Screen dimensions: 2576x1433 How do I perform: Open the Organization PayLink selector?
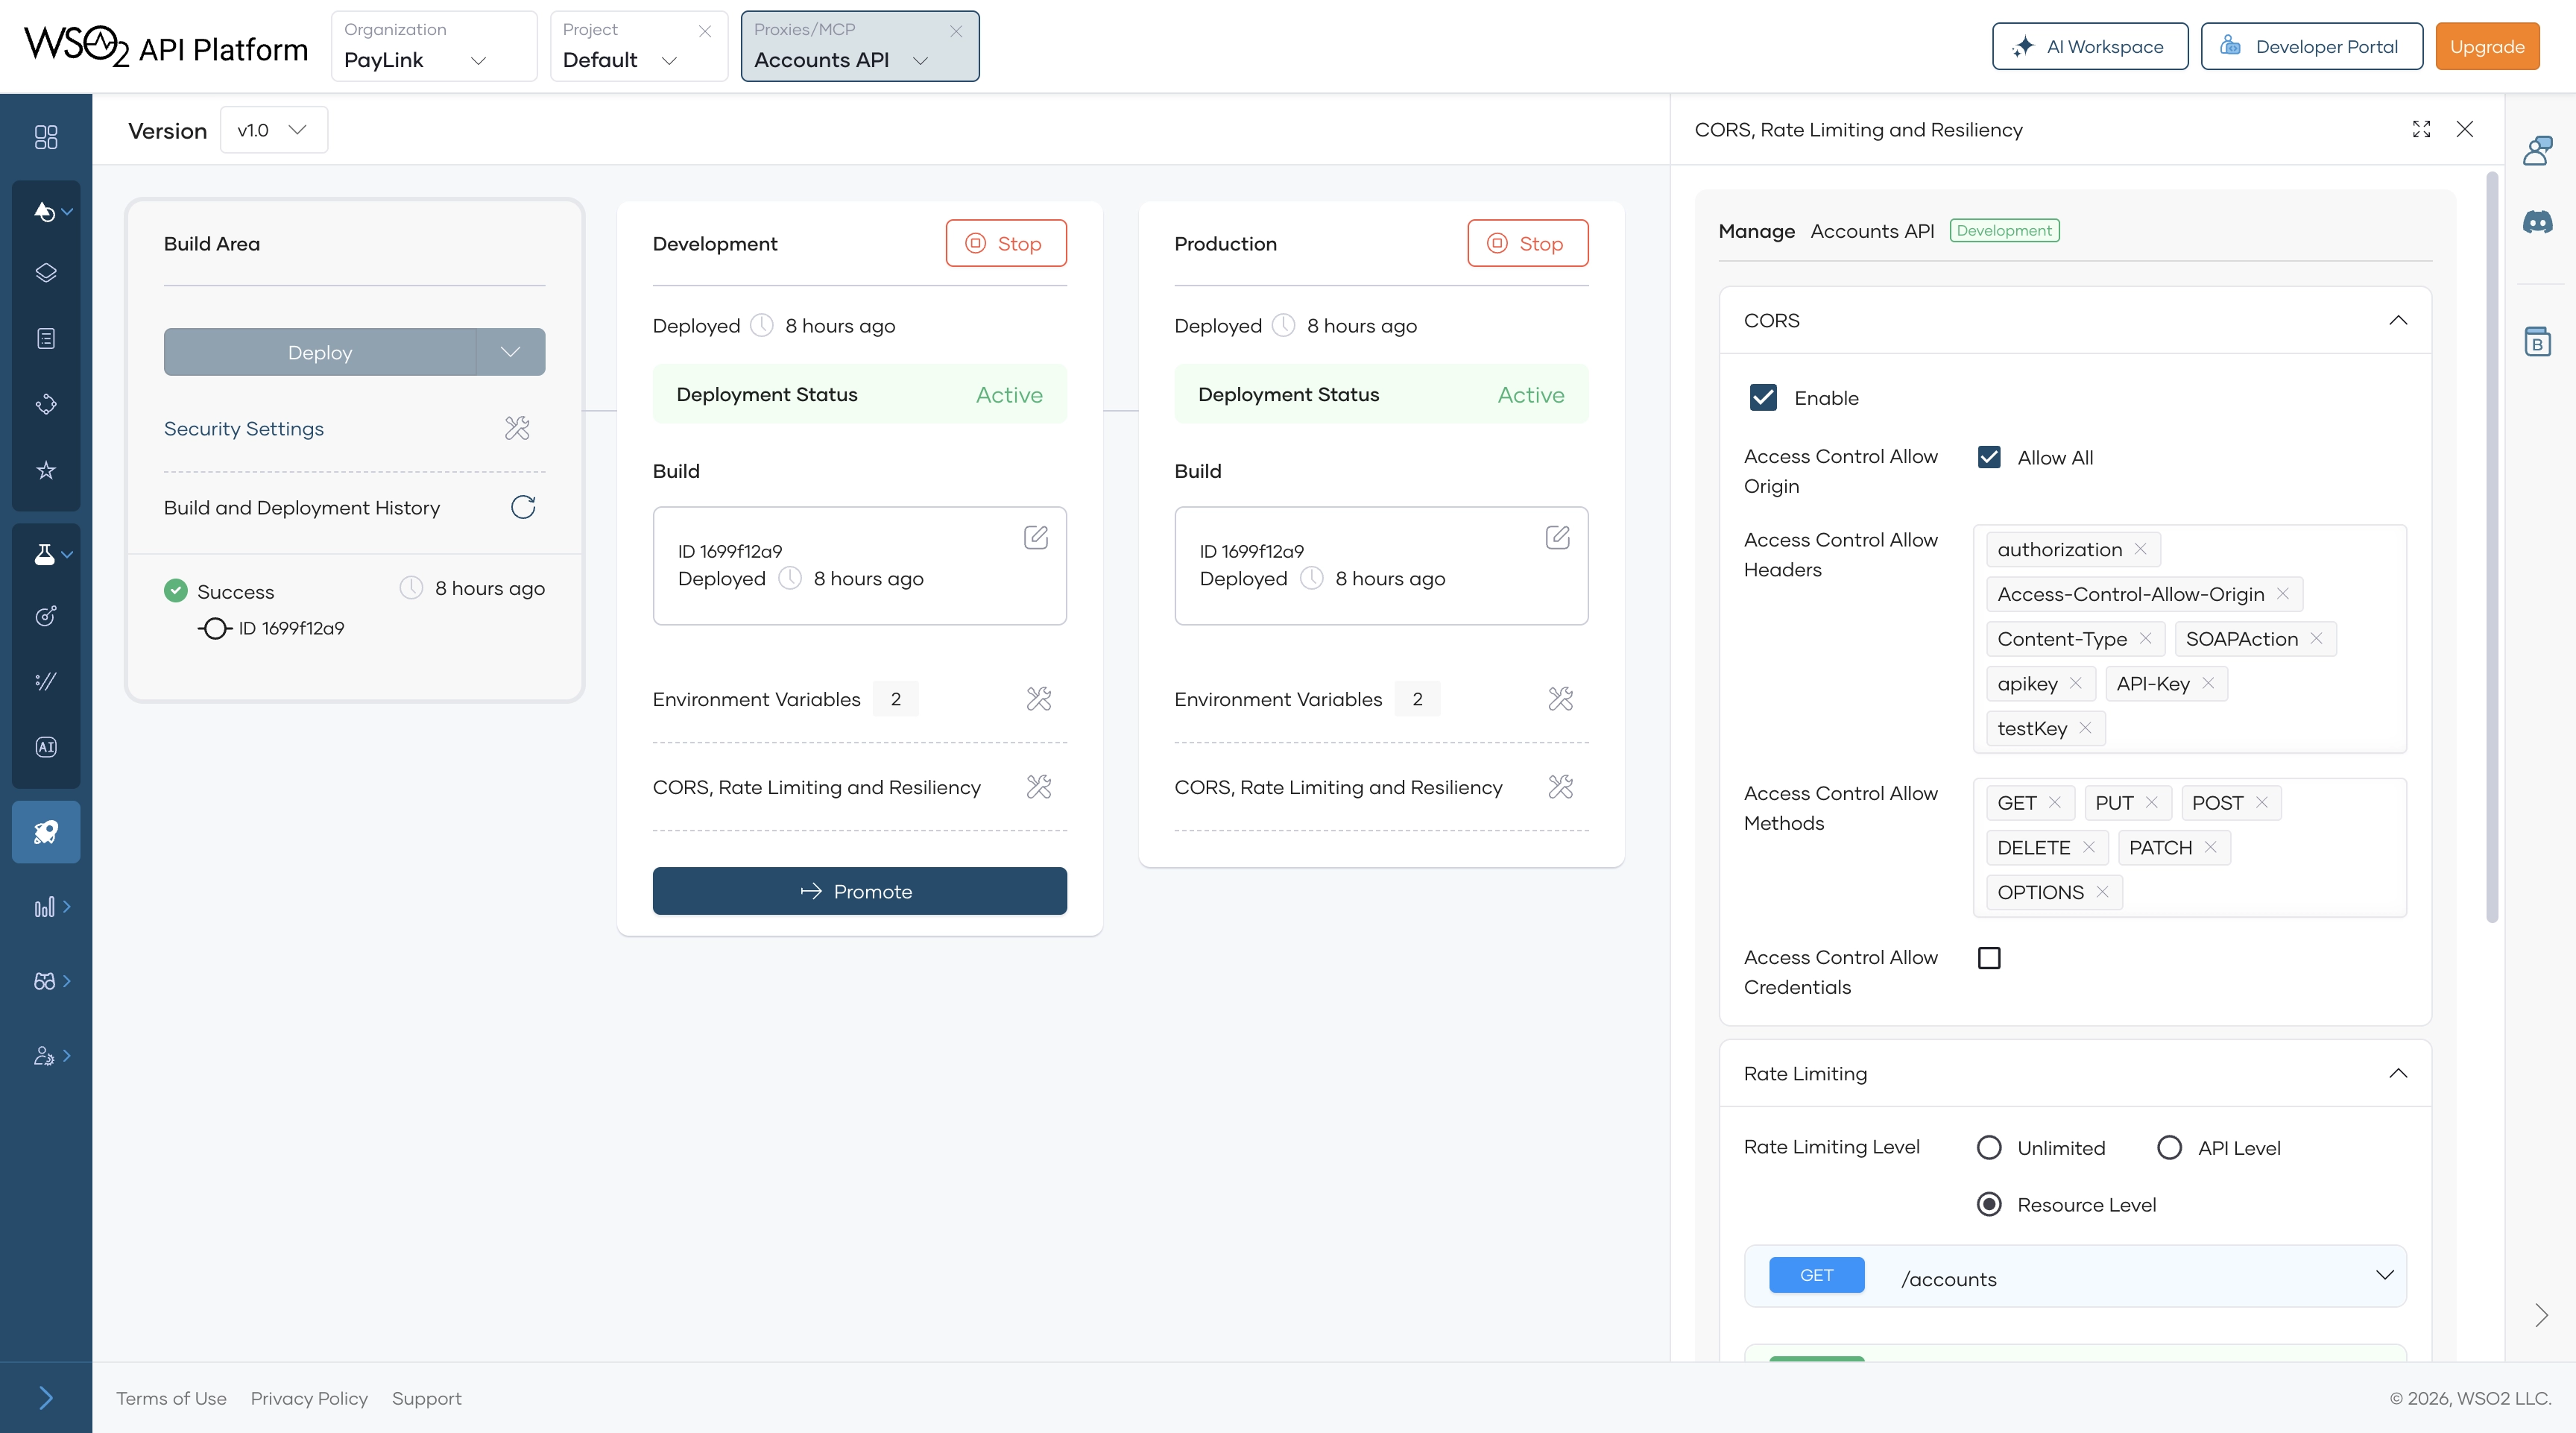click(434, 46)
